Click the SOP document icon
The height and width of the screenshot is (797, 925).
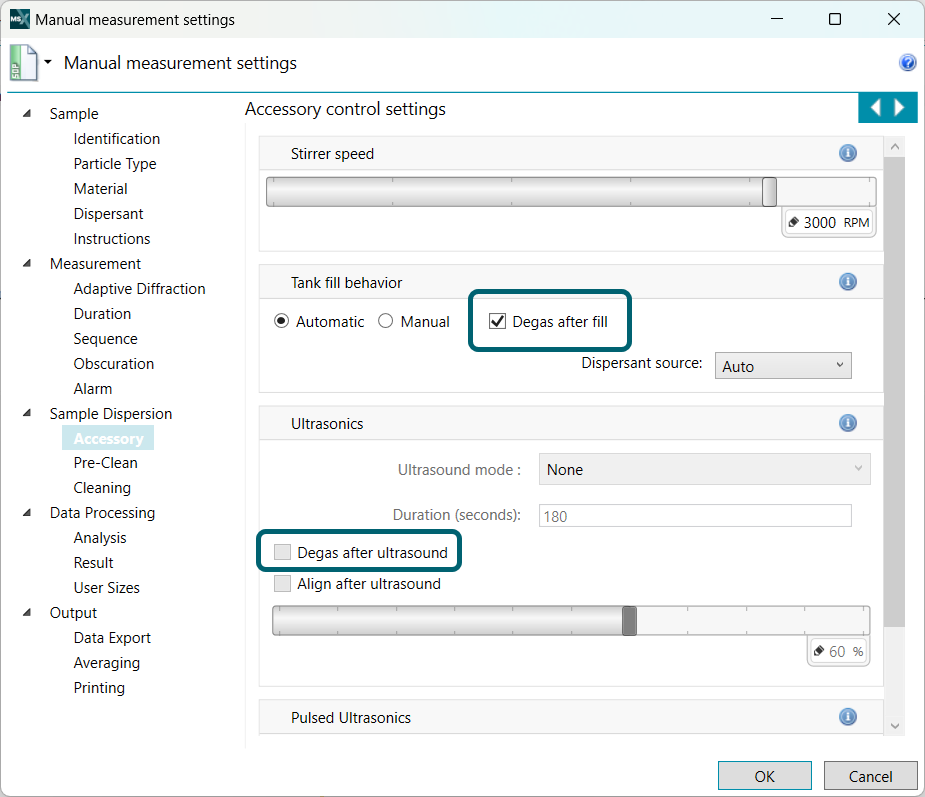tap(22, 63)
